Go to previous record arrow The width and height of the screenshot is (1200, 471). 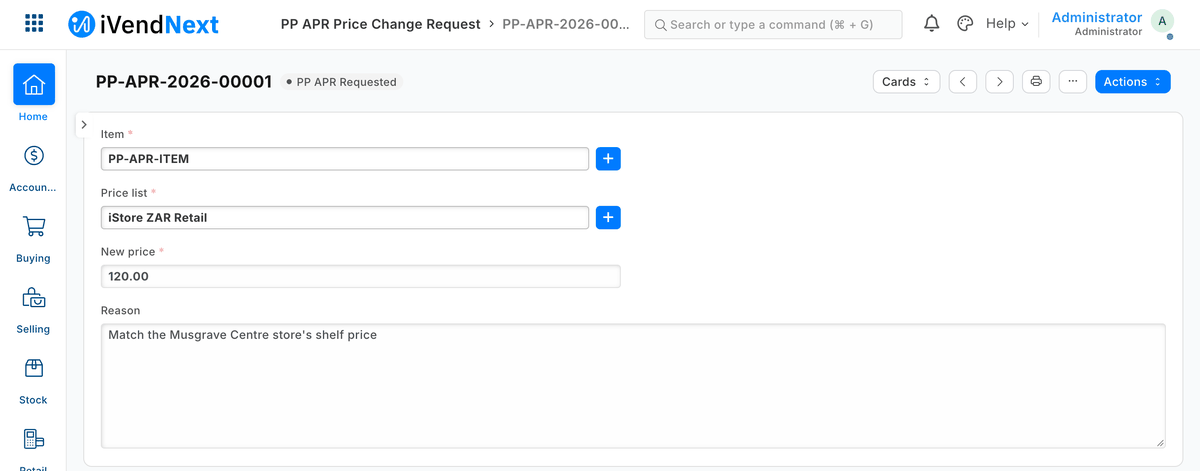962,82
